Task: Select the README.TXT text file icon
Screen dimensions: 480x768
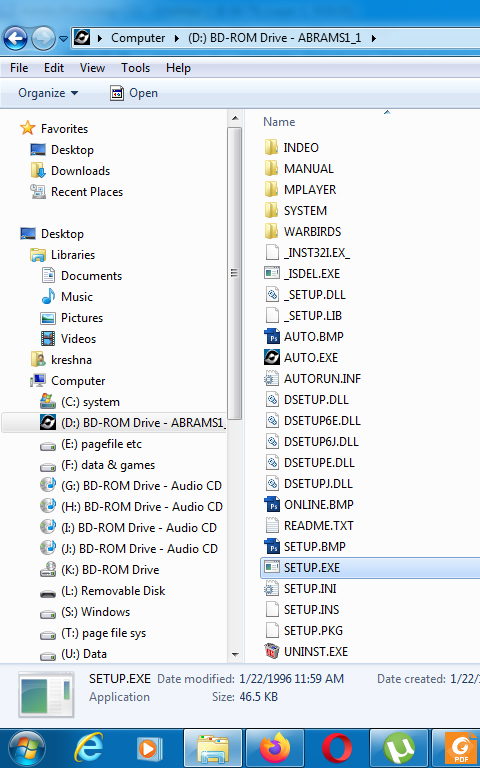Action: click(271, 526)
